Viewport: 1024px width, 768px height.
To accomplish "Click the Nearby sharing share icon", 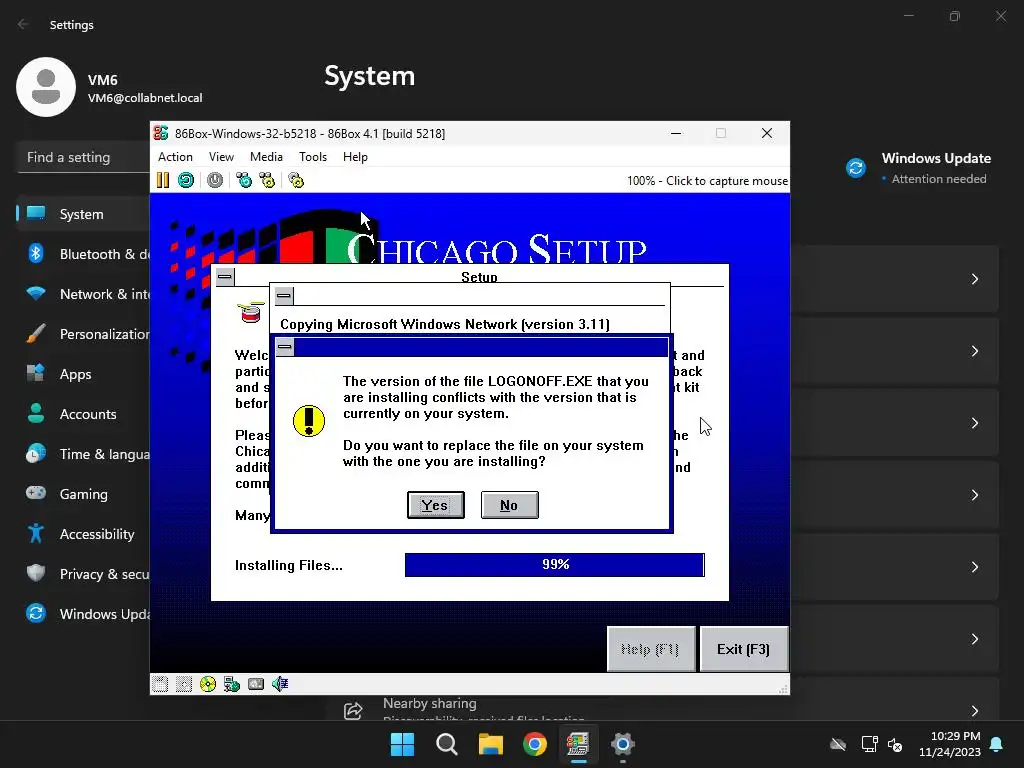I will click(353, 711).
